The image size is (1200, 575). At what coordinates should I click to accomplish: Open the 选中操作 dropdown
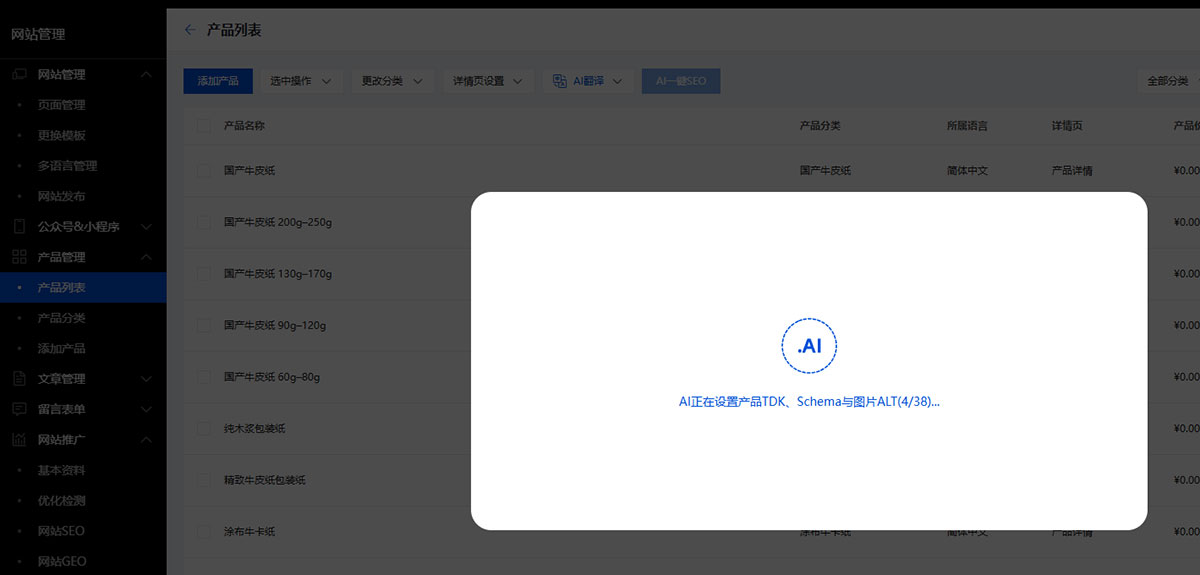pos(302,81)
